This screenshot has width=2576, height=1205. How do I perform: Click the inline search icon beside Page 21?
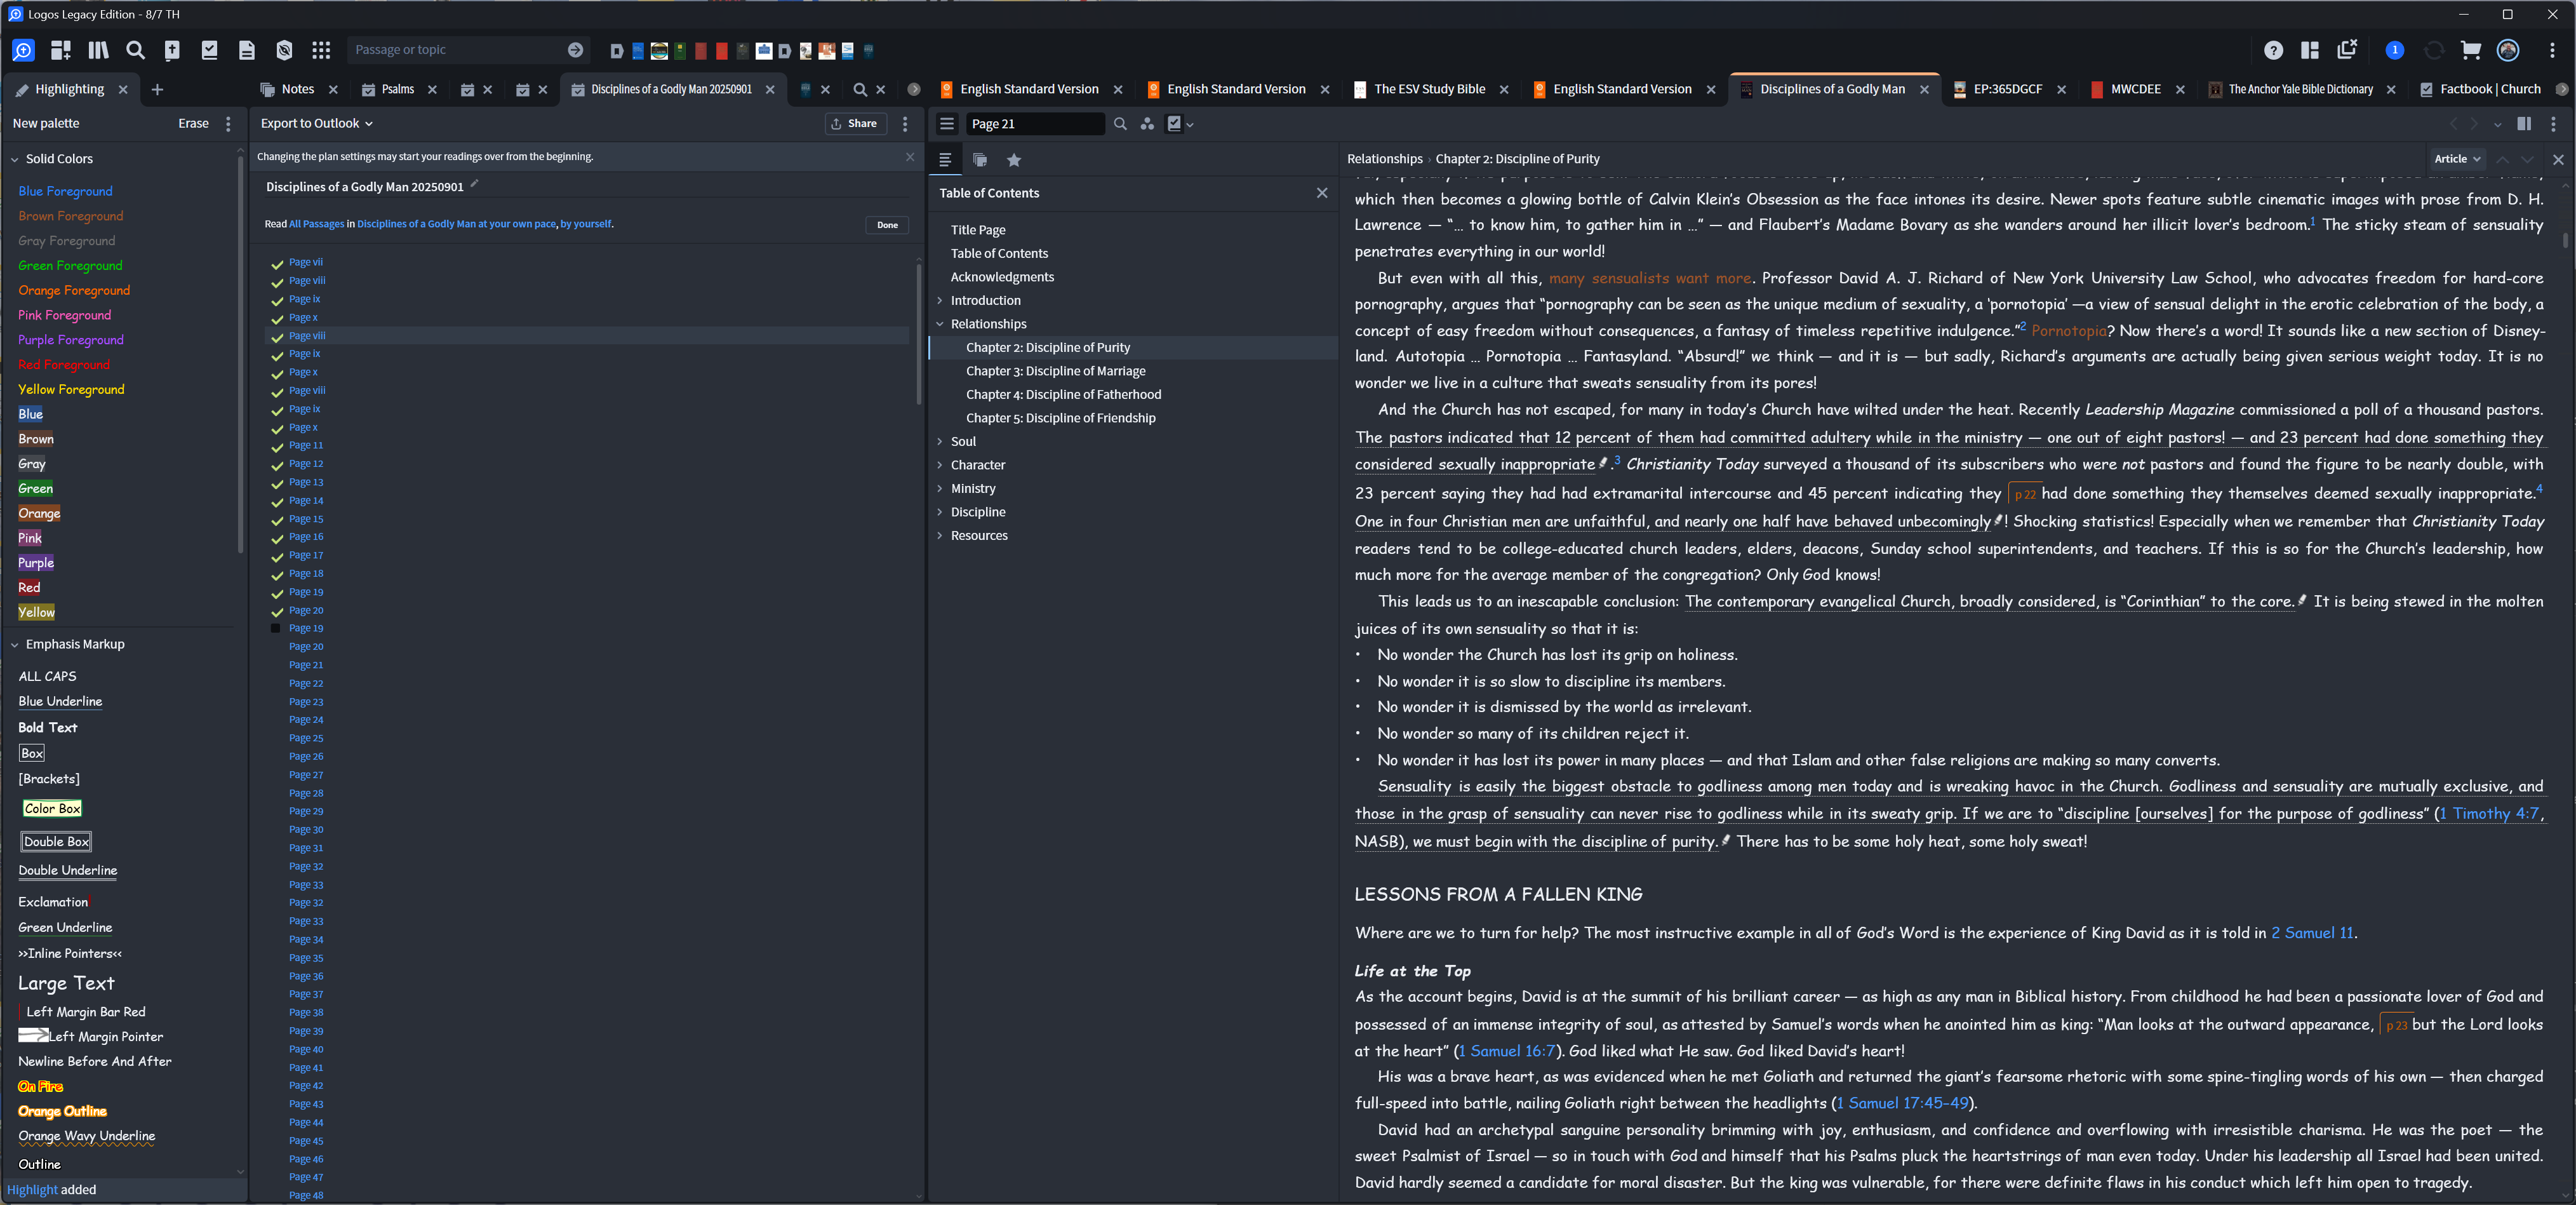1120,124
